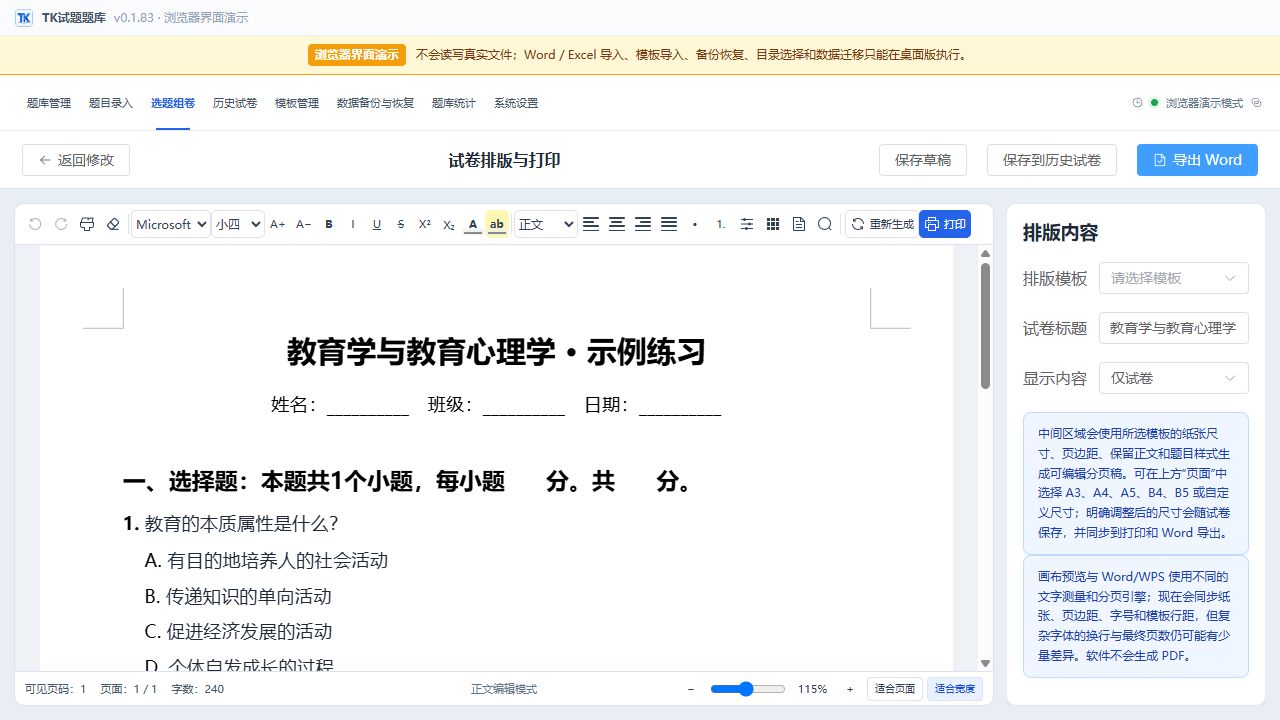Open the 显示内容 仅试卷 dropdown
The width and height of the screenshot is (1280, 720).
point(1174,378)
